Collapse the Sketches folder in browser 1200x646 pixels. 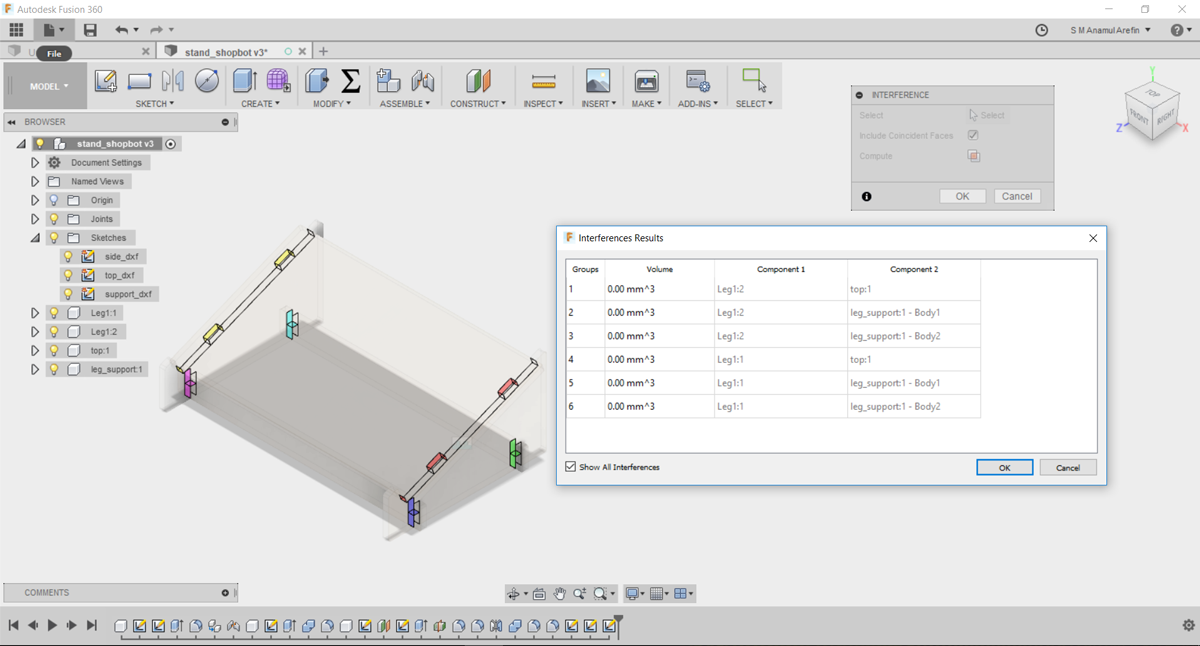[35, 238]
